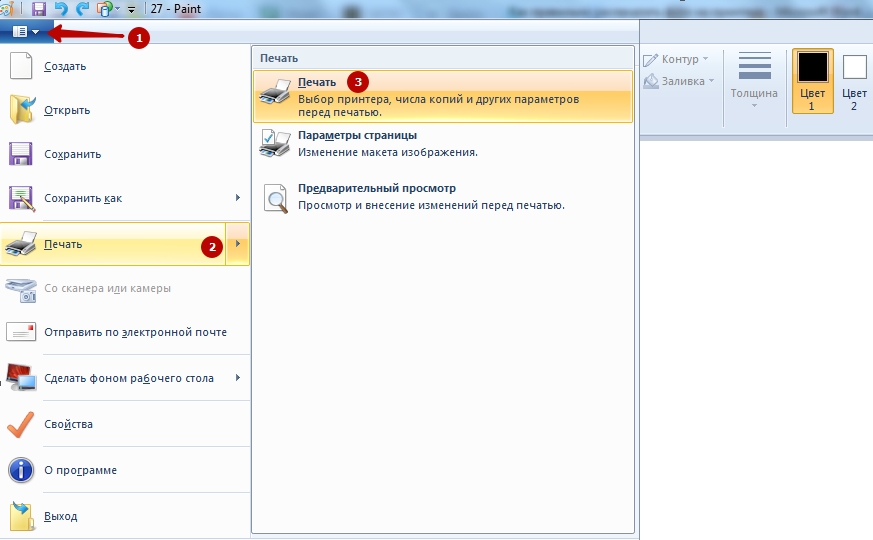Viewport: 873px width, 540px height.
Task: Select the black Цвет 1 swatch
Action: click(812, 68)
